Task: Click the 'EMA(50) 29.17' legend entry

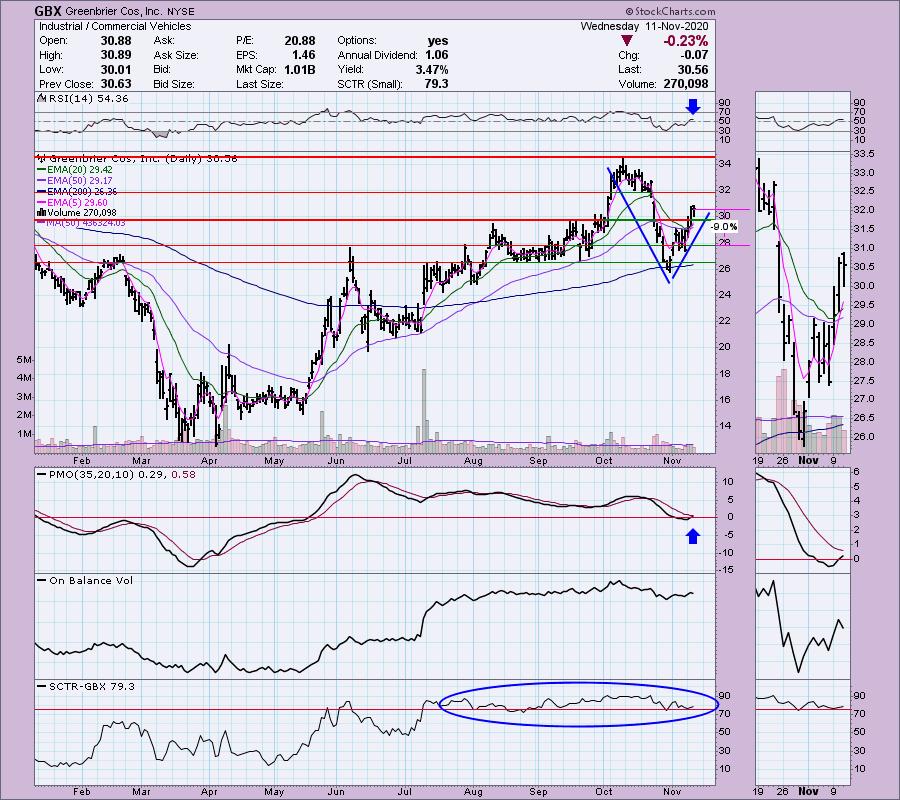Action: coord(78,180)
